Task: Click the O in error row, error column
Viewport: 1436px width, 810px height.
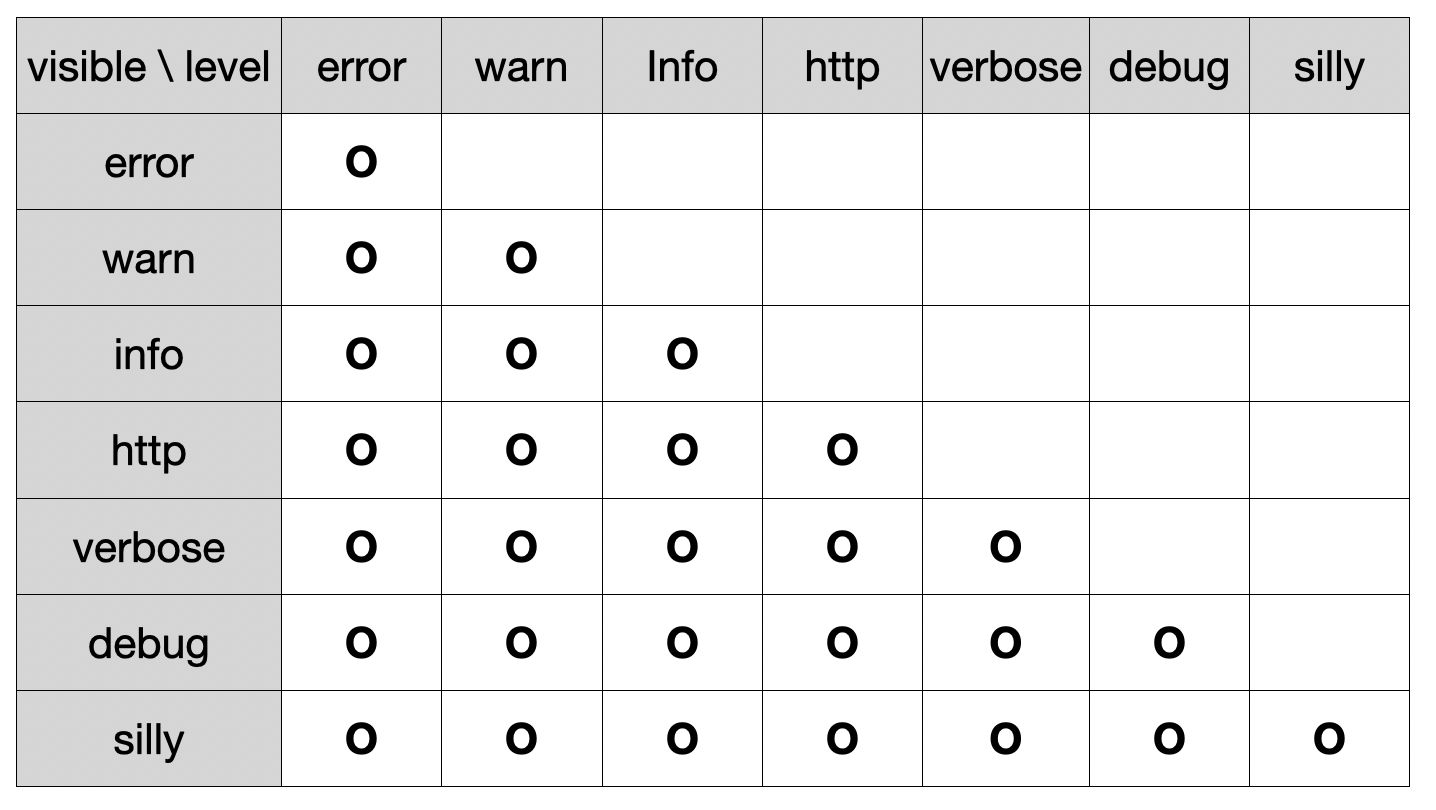Action: click(x=361, y=161)
